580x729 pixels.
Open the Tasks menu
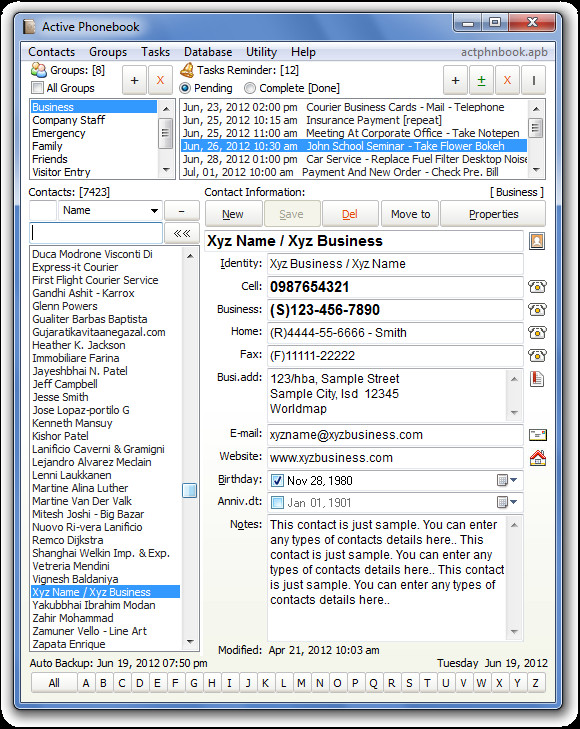155,52
